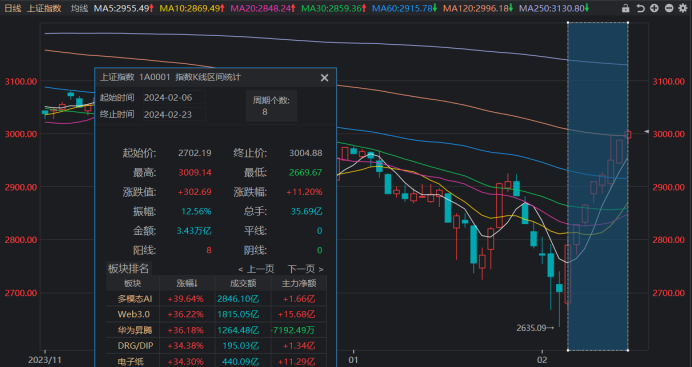The width and height of the screenshot is (692, 367).
Task: Open chart settings gear icon
Action: [683, 8]
